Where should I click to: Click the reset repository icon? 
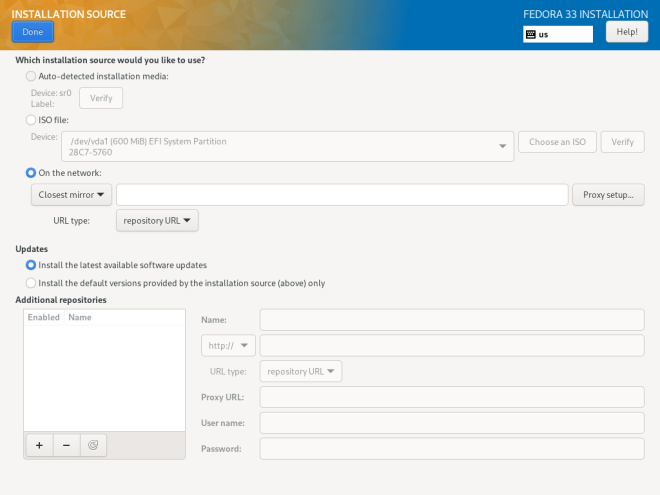[93, 445]
